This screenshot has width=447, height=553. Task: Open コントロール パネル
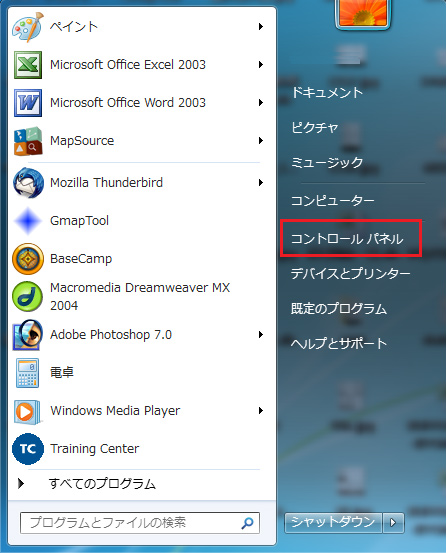click(x=347, y=239)
